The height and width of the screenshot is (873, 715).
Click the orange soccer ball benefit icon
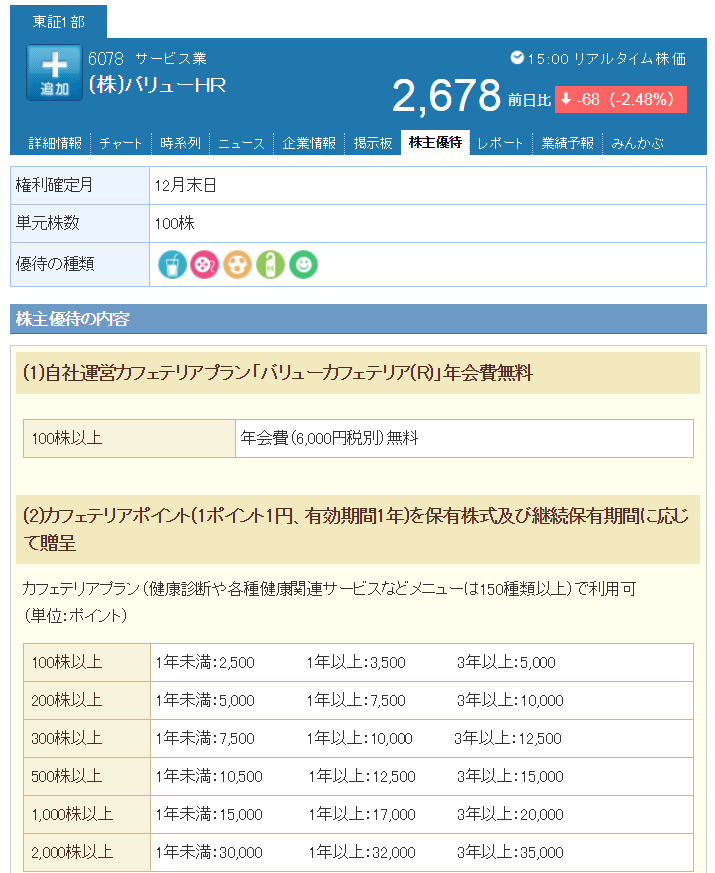tap(238, 264)
